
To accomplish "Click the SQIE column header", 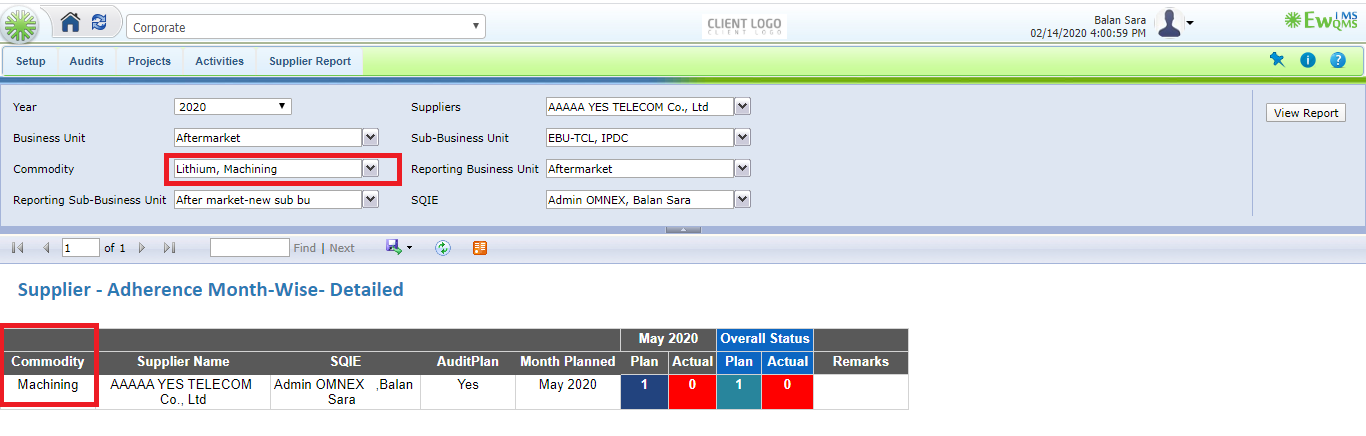I will [345, 362].
